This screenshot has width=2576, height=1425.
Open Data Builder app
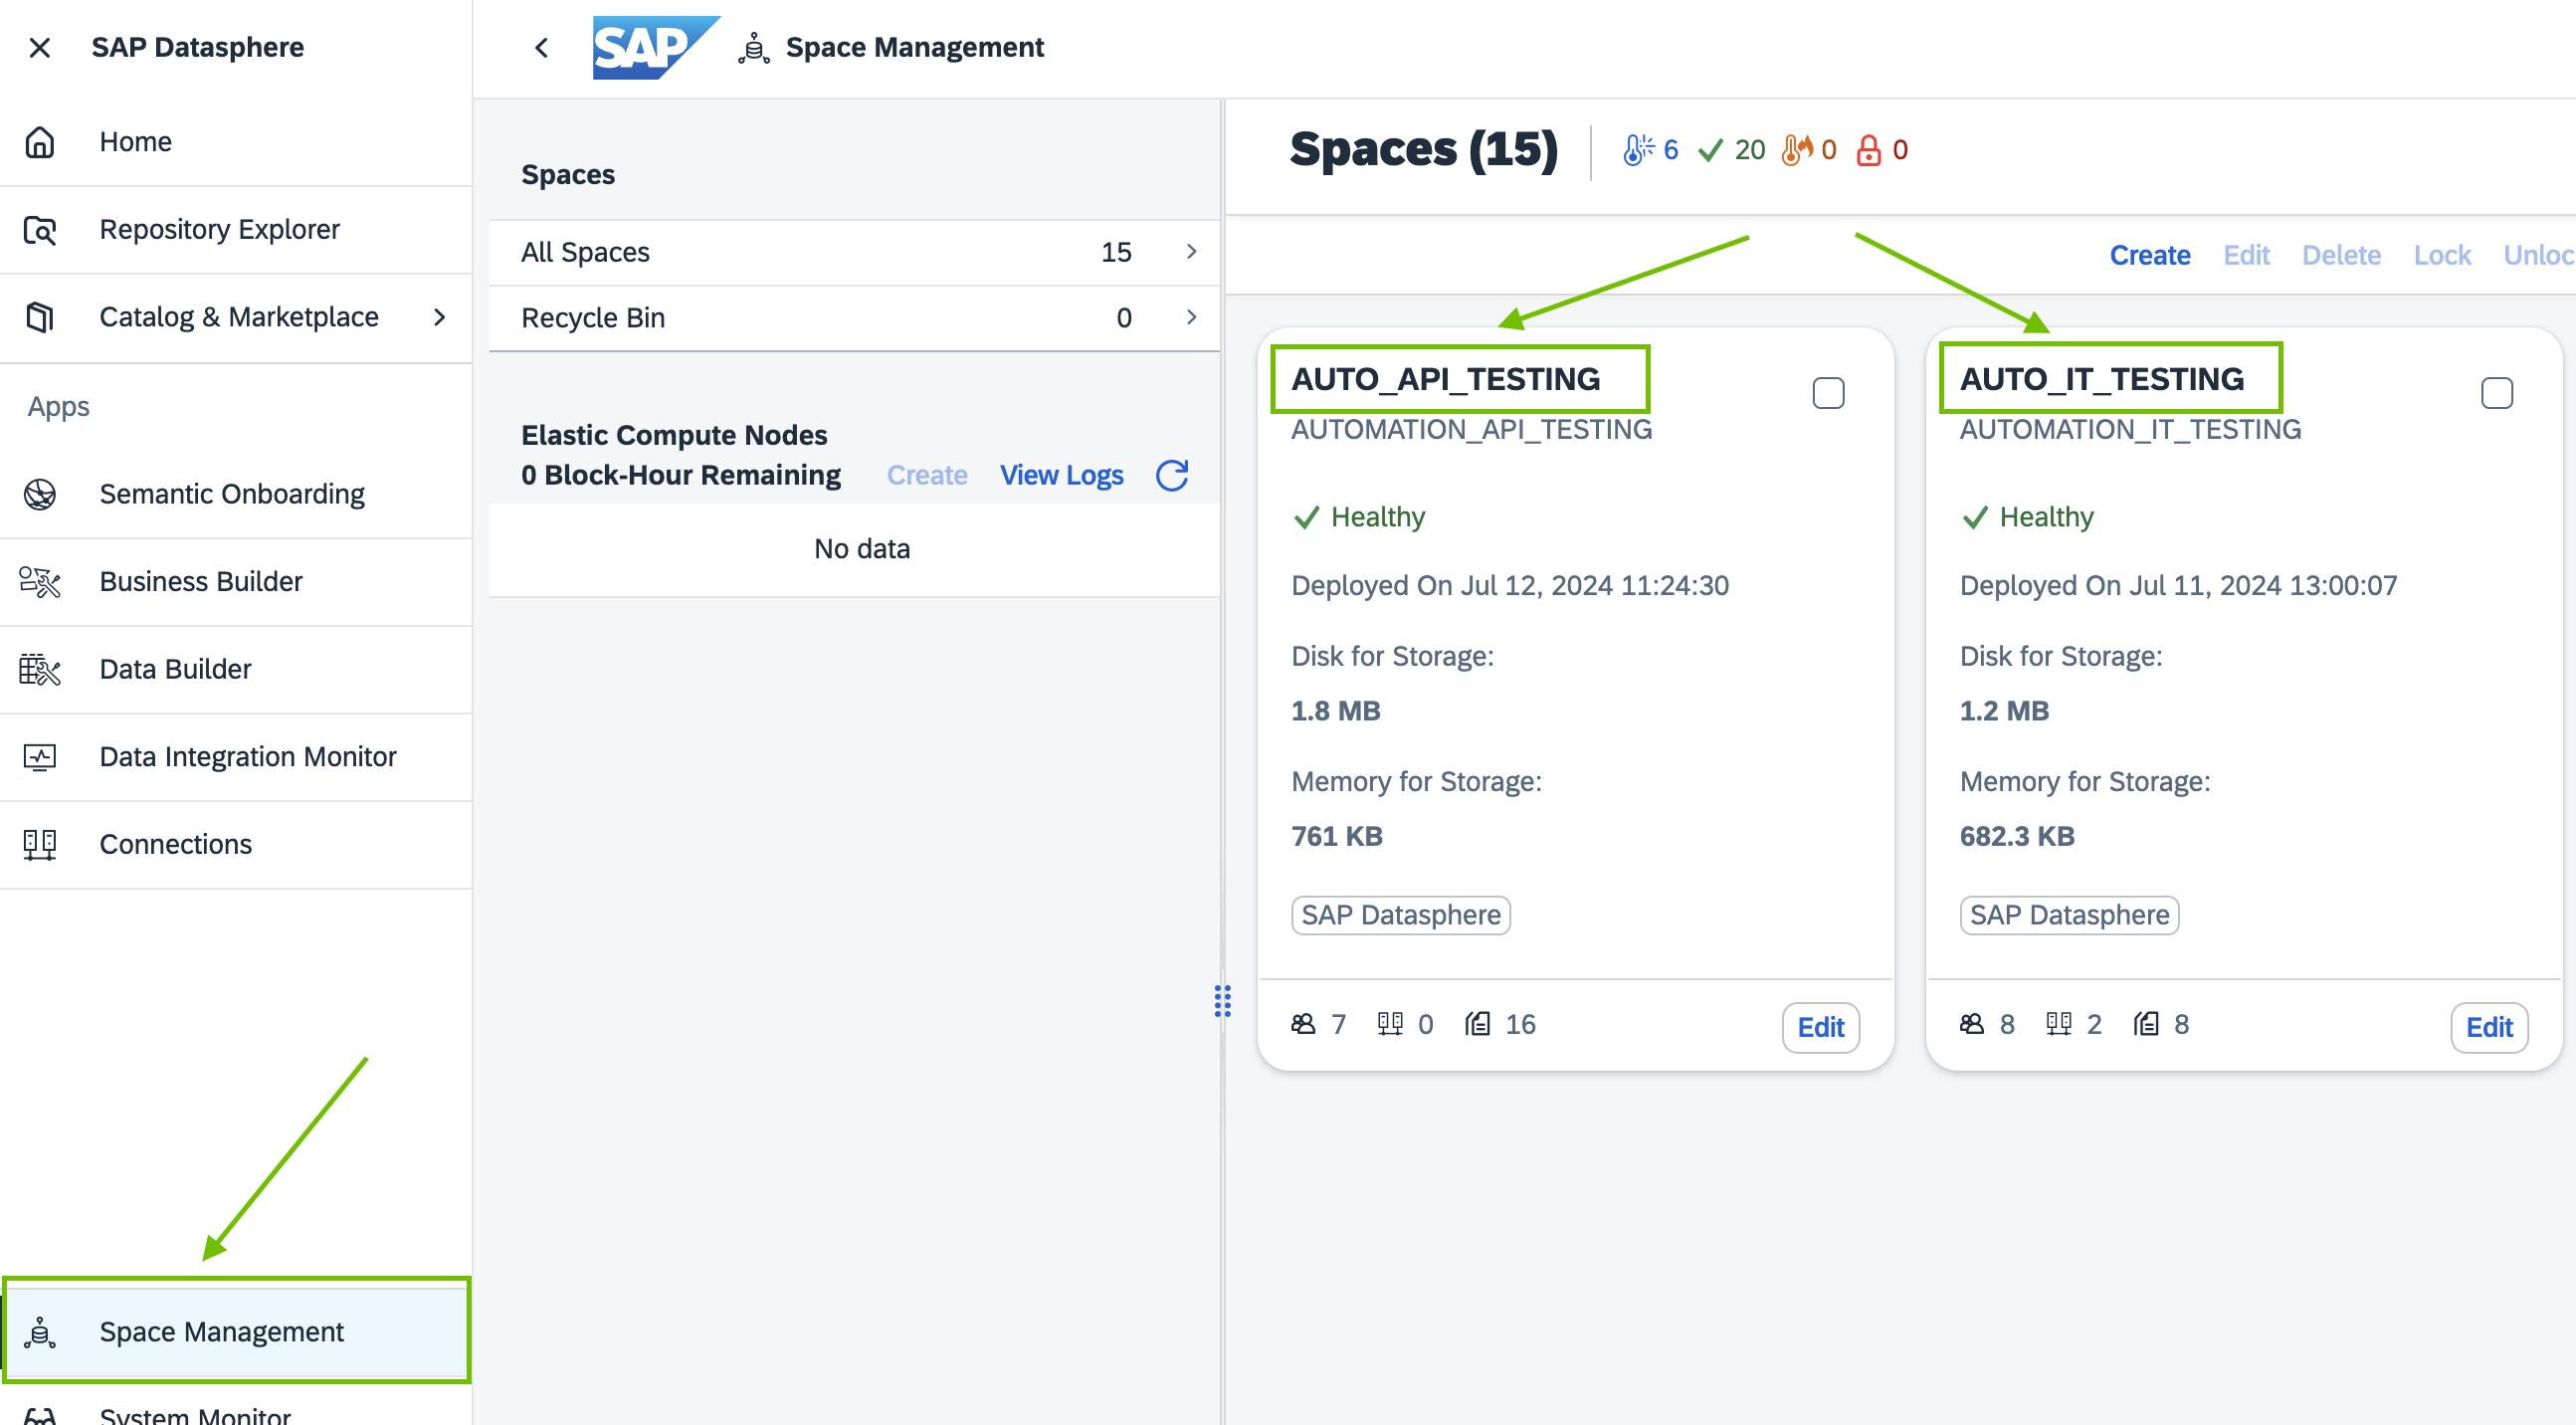[175, 669]
